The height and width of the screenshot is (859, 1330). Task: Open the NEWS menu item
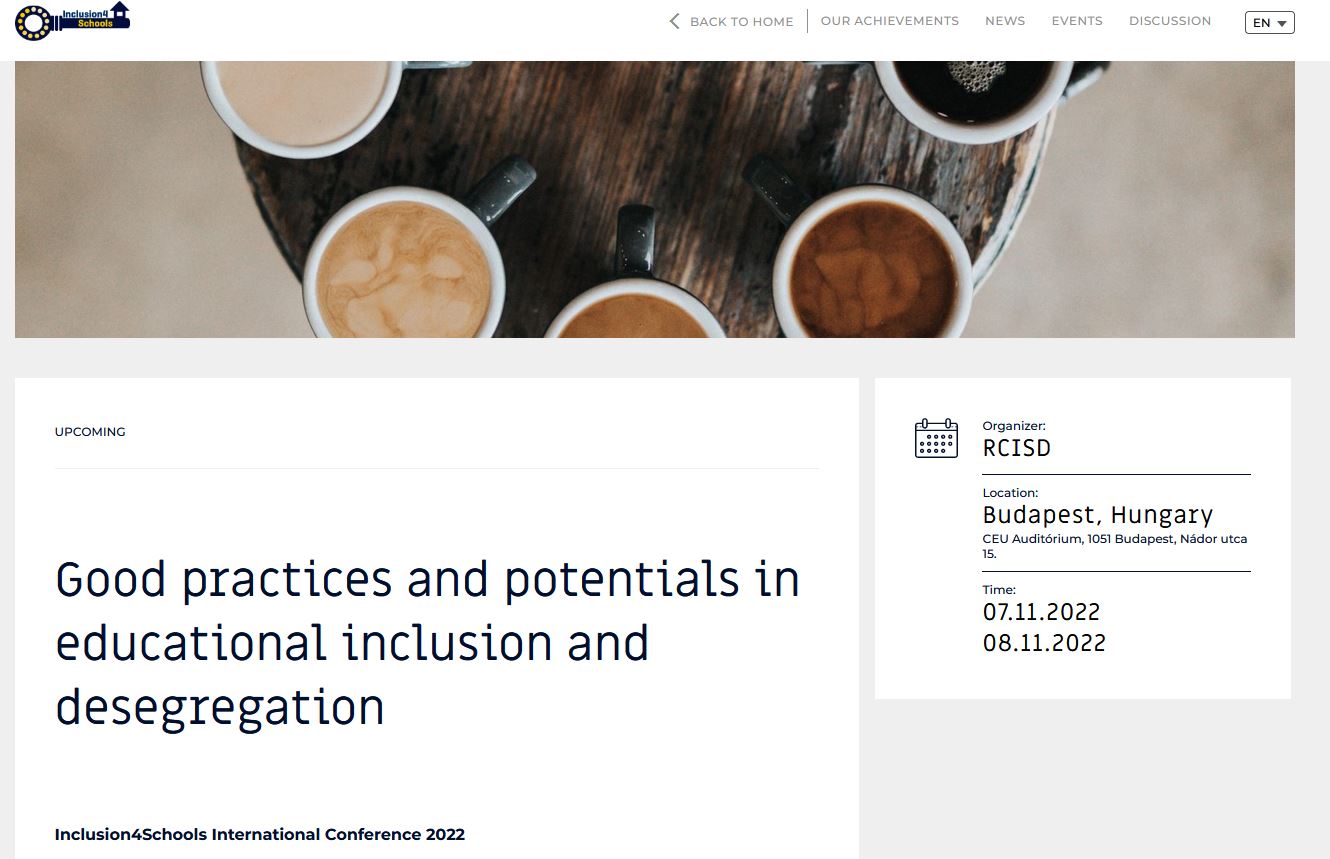1005,21
